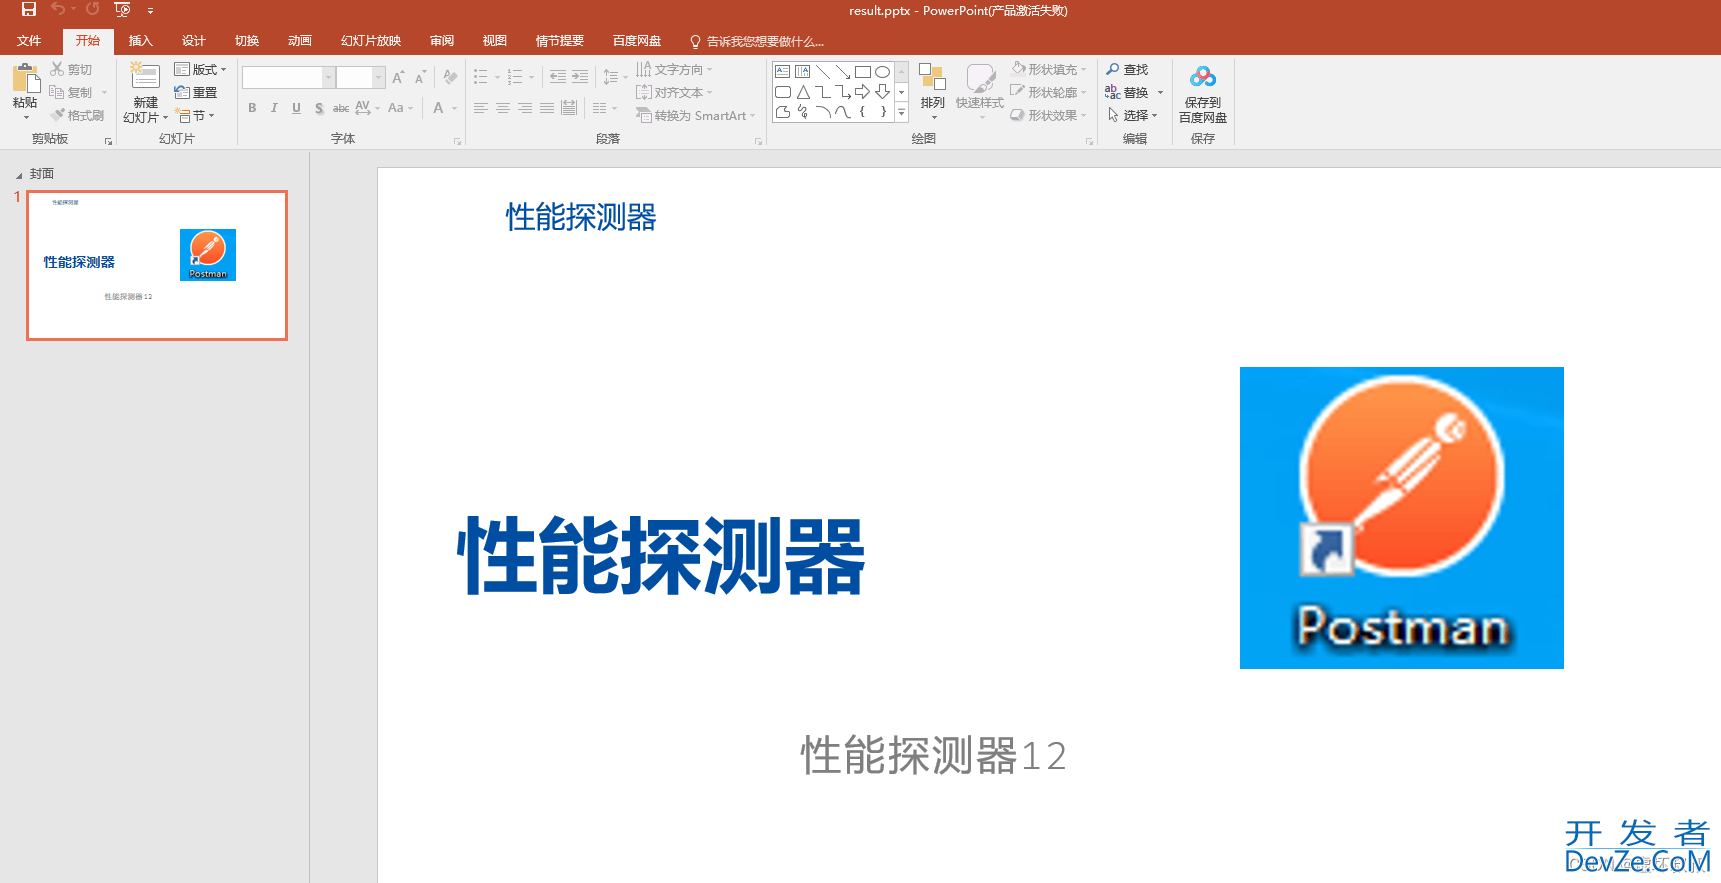Select the Isosceles Triangle shape

802,92
